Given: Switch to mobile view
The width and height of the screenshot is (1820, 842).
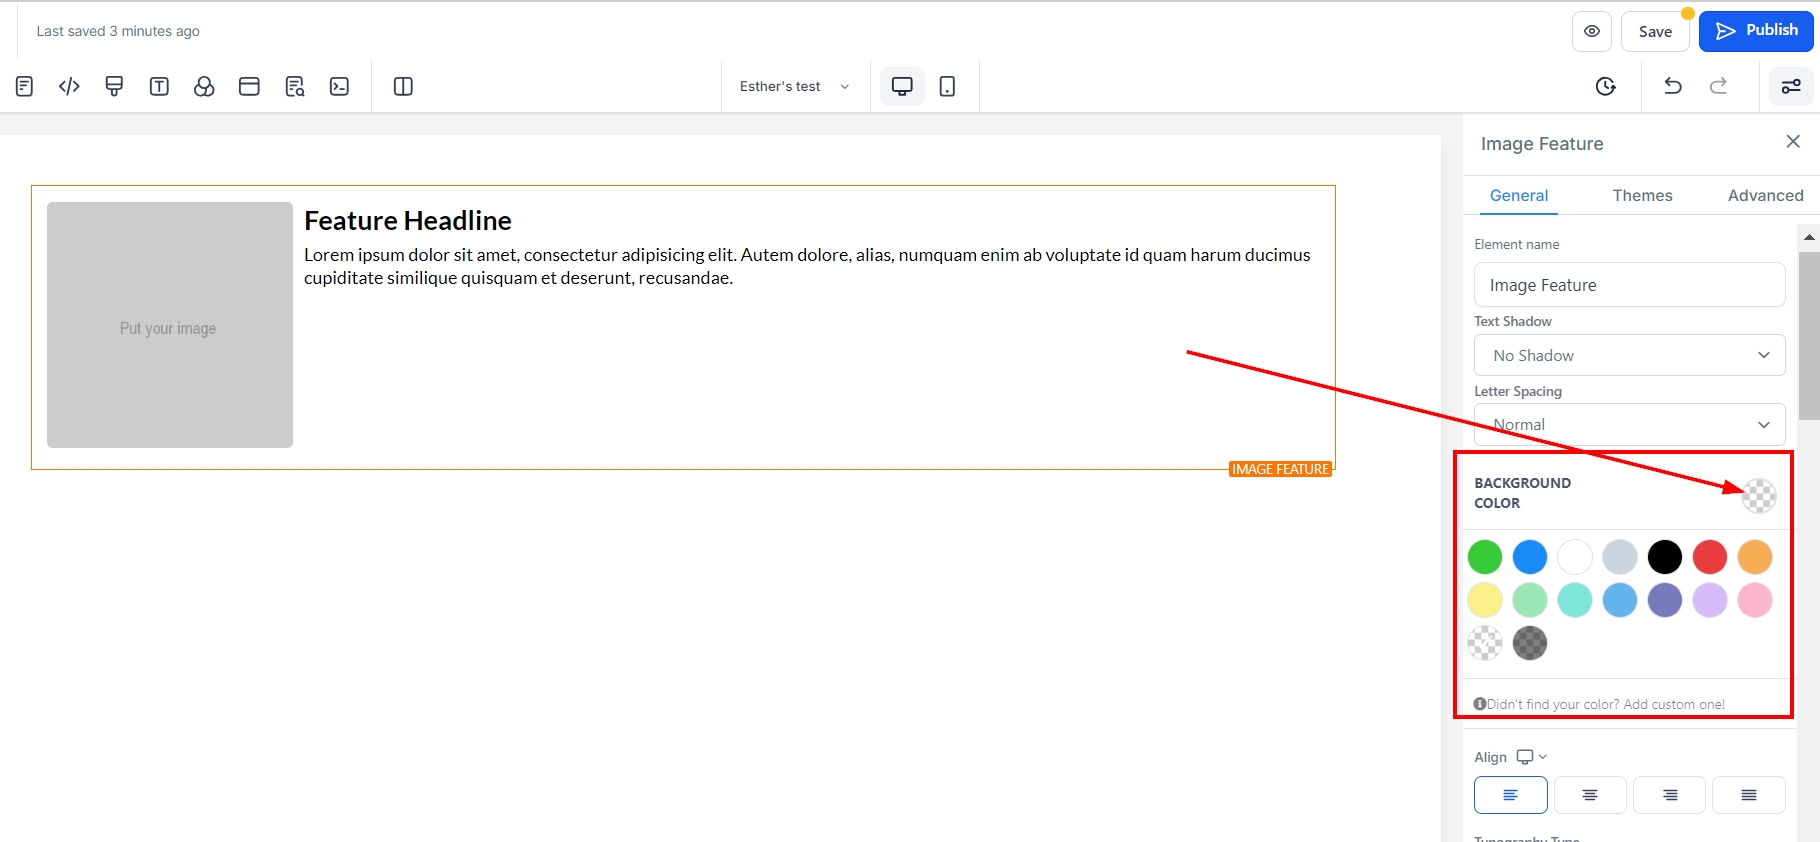Looking at the screenshot, I should coord(947,87).
